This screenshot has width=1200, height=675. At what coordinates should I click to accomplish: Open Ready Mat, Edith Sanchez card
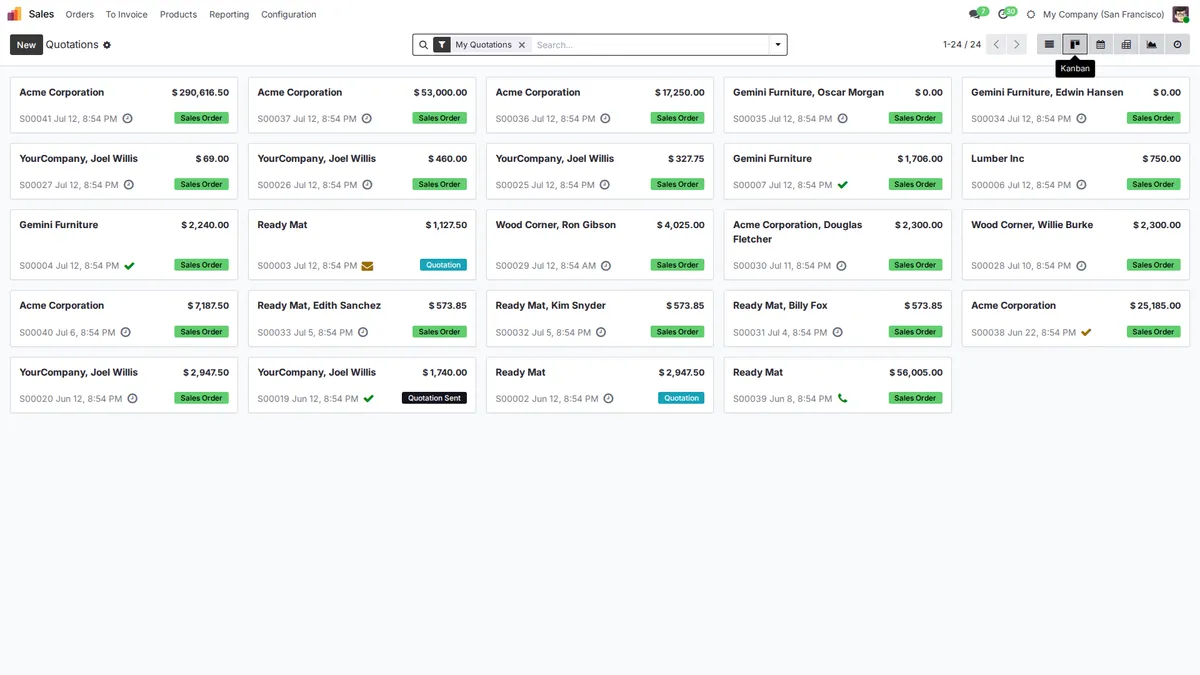point(362,318)
